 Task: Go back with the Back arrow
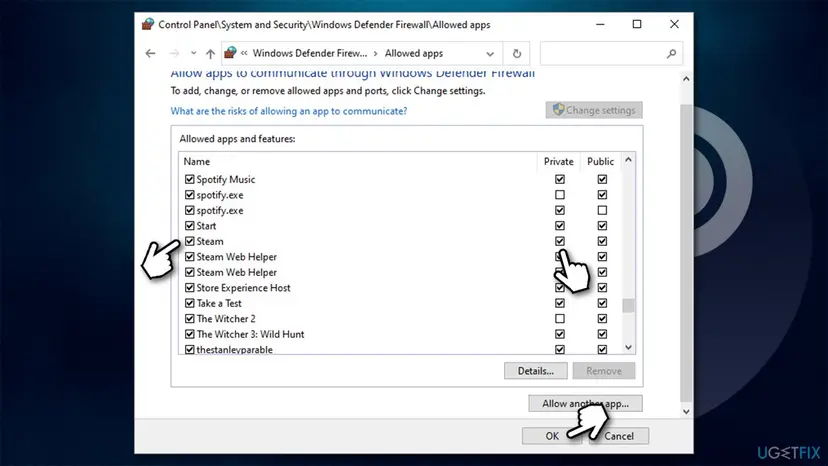click(x=150, y=53)
